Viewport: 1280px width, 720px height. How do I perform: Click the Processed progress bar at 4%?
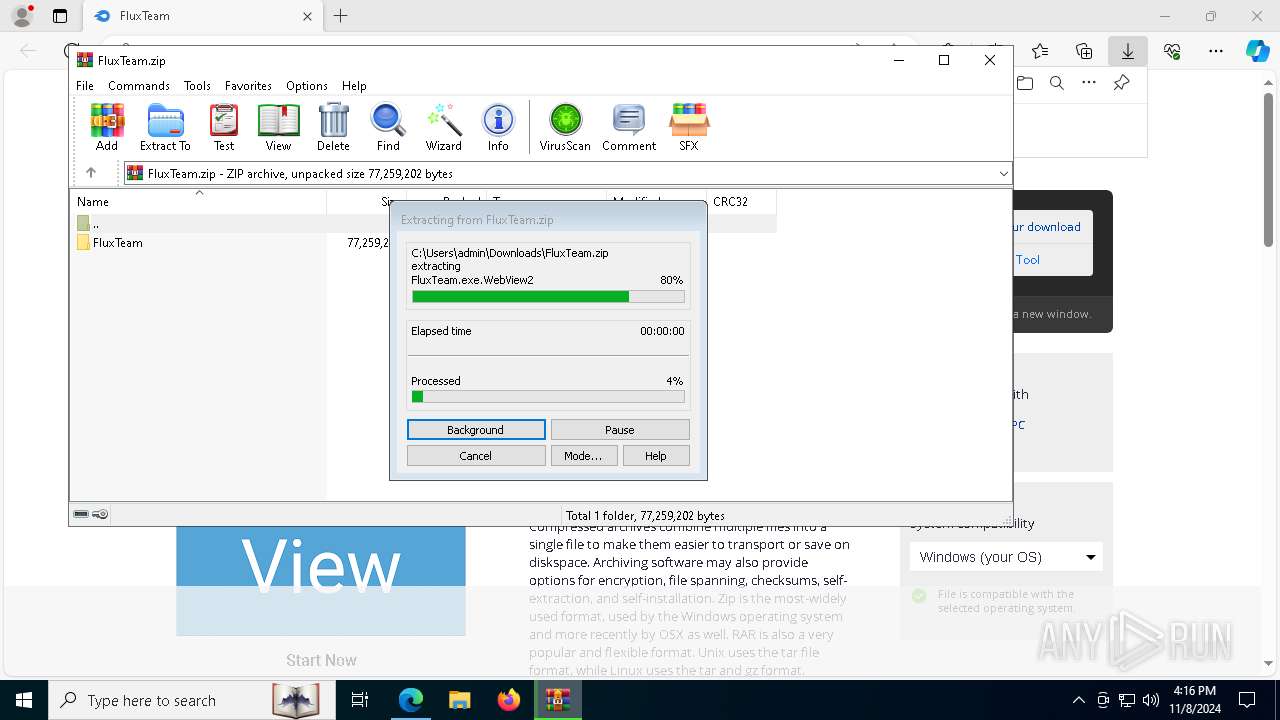548,397
